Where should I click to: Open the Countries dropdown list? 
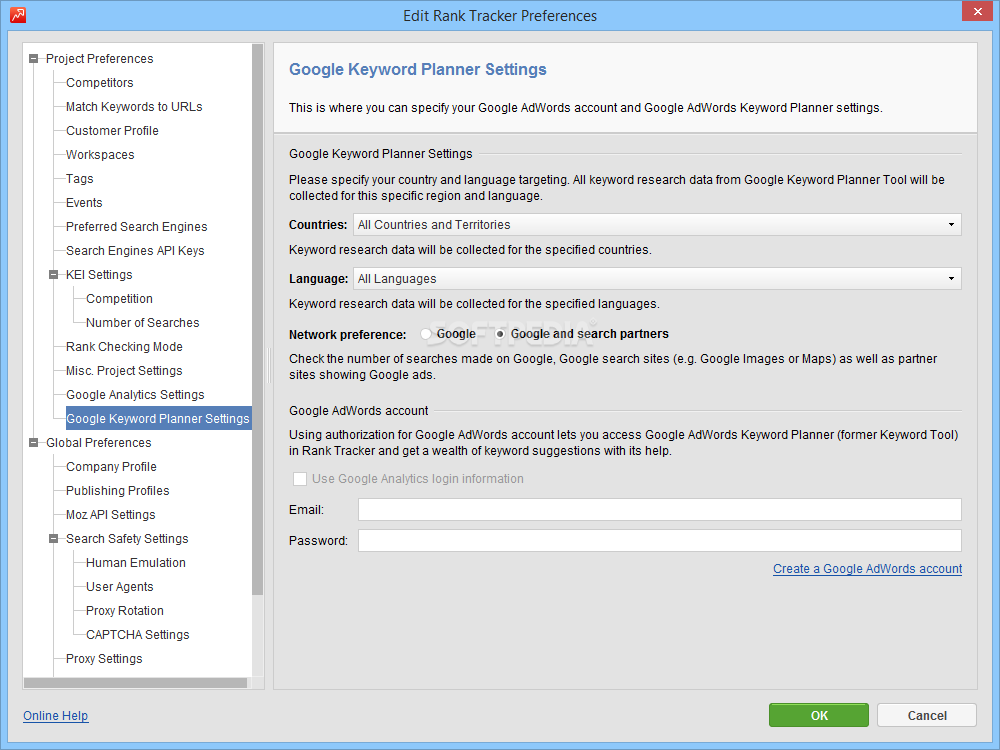pos(951,225)
